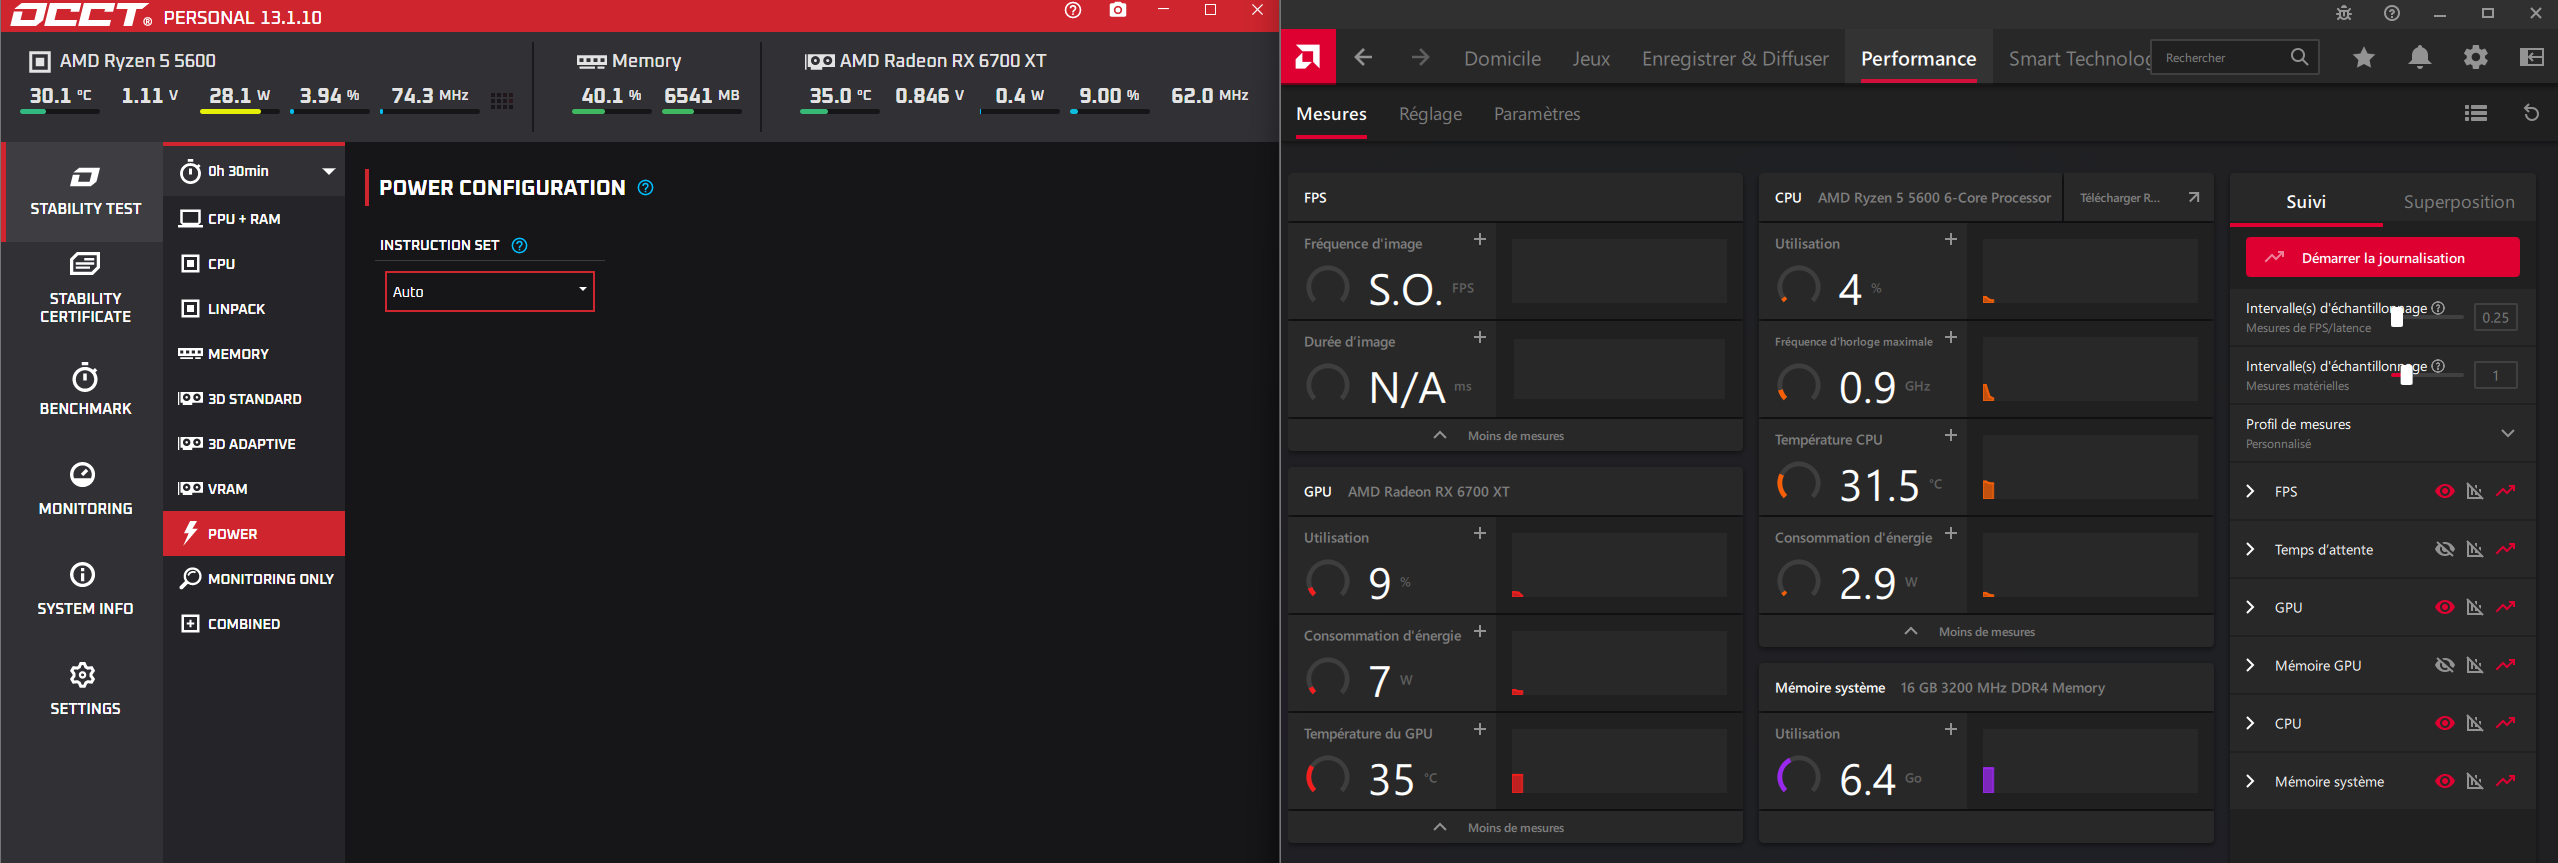
Task: Switch to the Domicile tab
Action: (x=1502, y=59)
